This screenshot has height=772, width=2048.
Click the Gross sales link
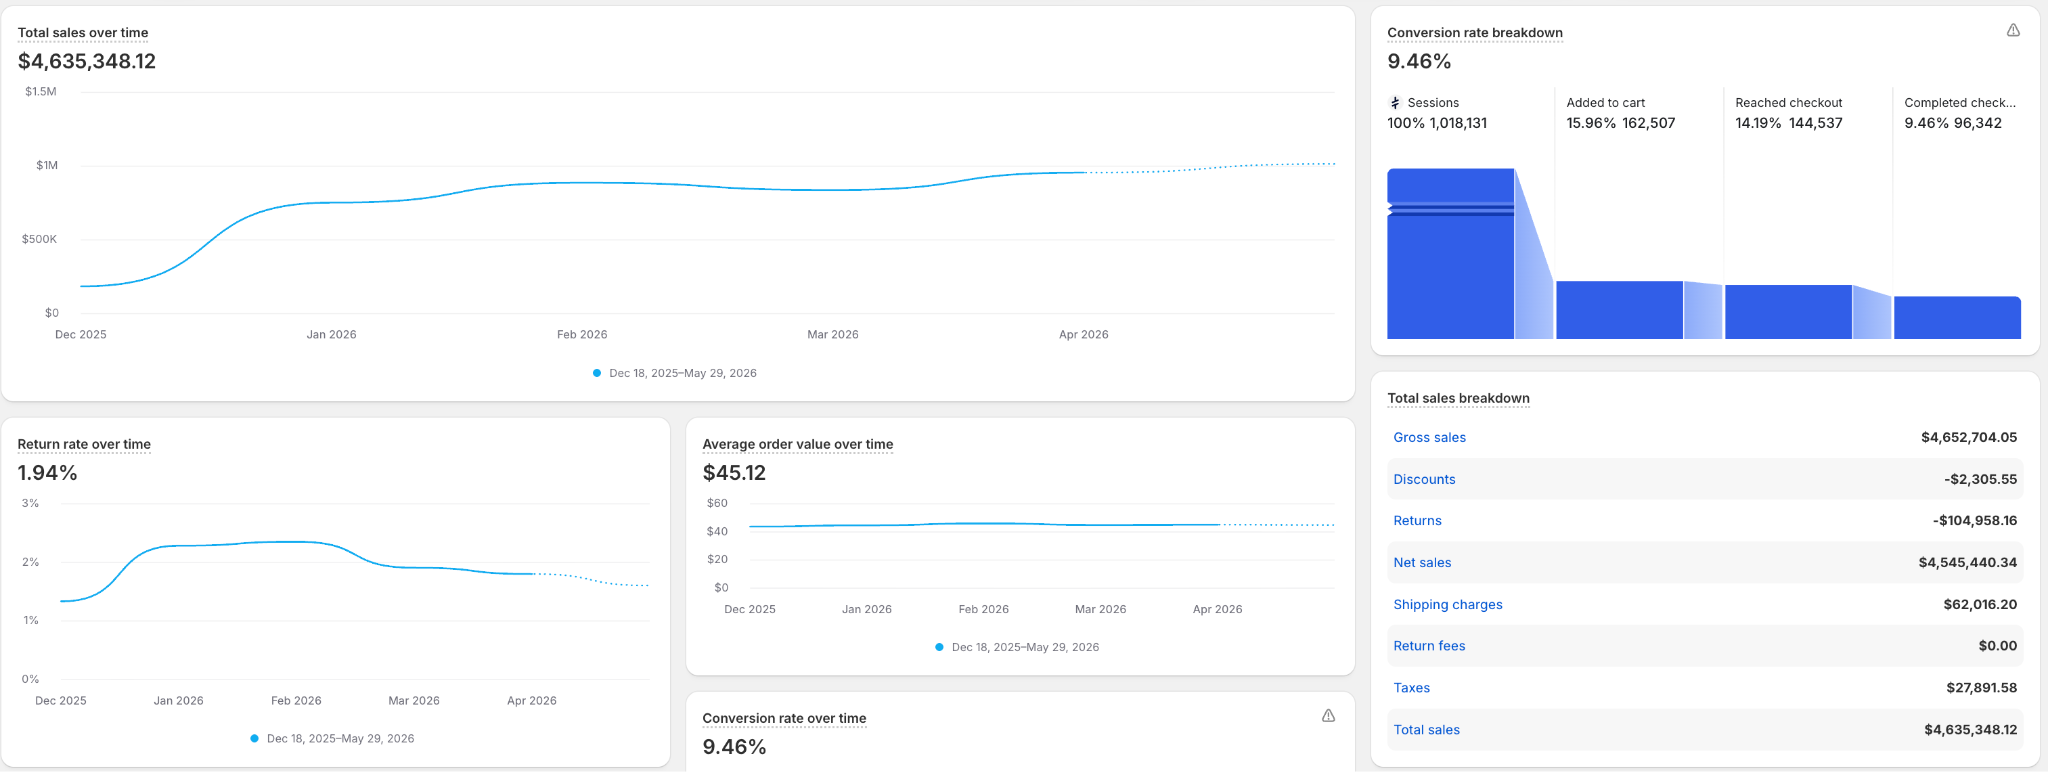1430,437
